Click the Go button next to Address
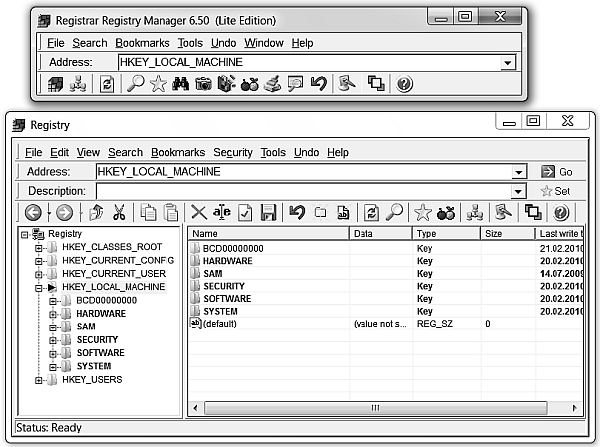 click(556, 172)
